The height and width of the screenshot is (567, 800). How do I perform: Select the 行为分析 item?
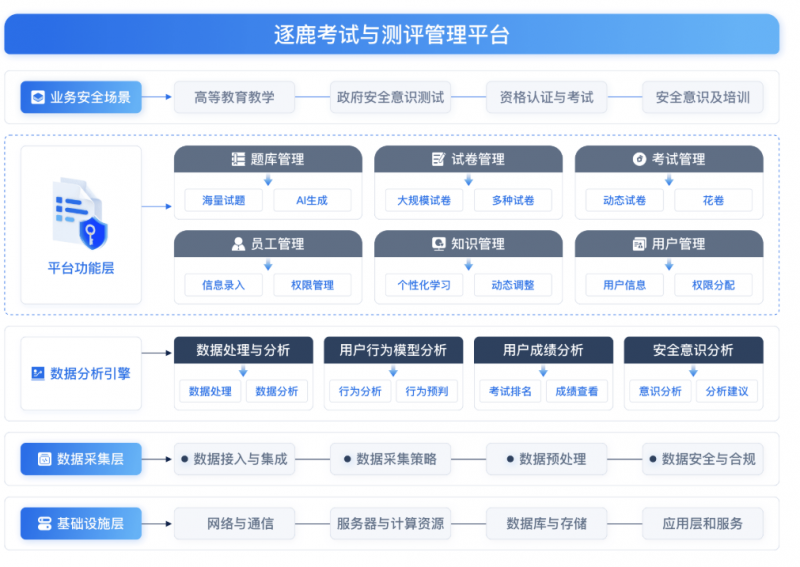(x=360, y=391)
